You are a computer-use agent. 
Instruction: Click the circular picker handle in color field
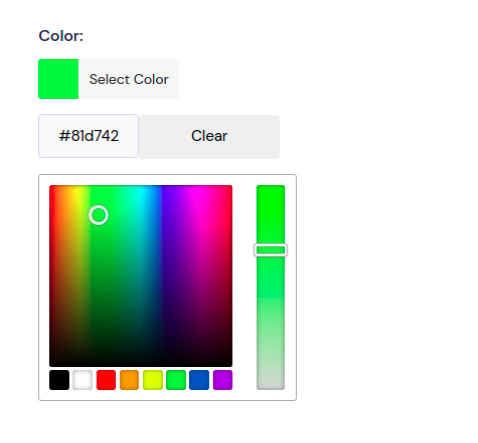[x=98, y=215]
